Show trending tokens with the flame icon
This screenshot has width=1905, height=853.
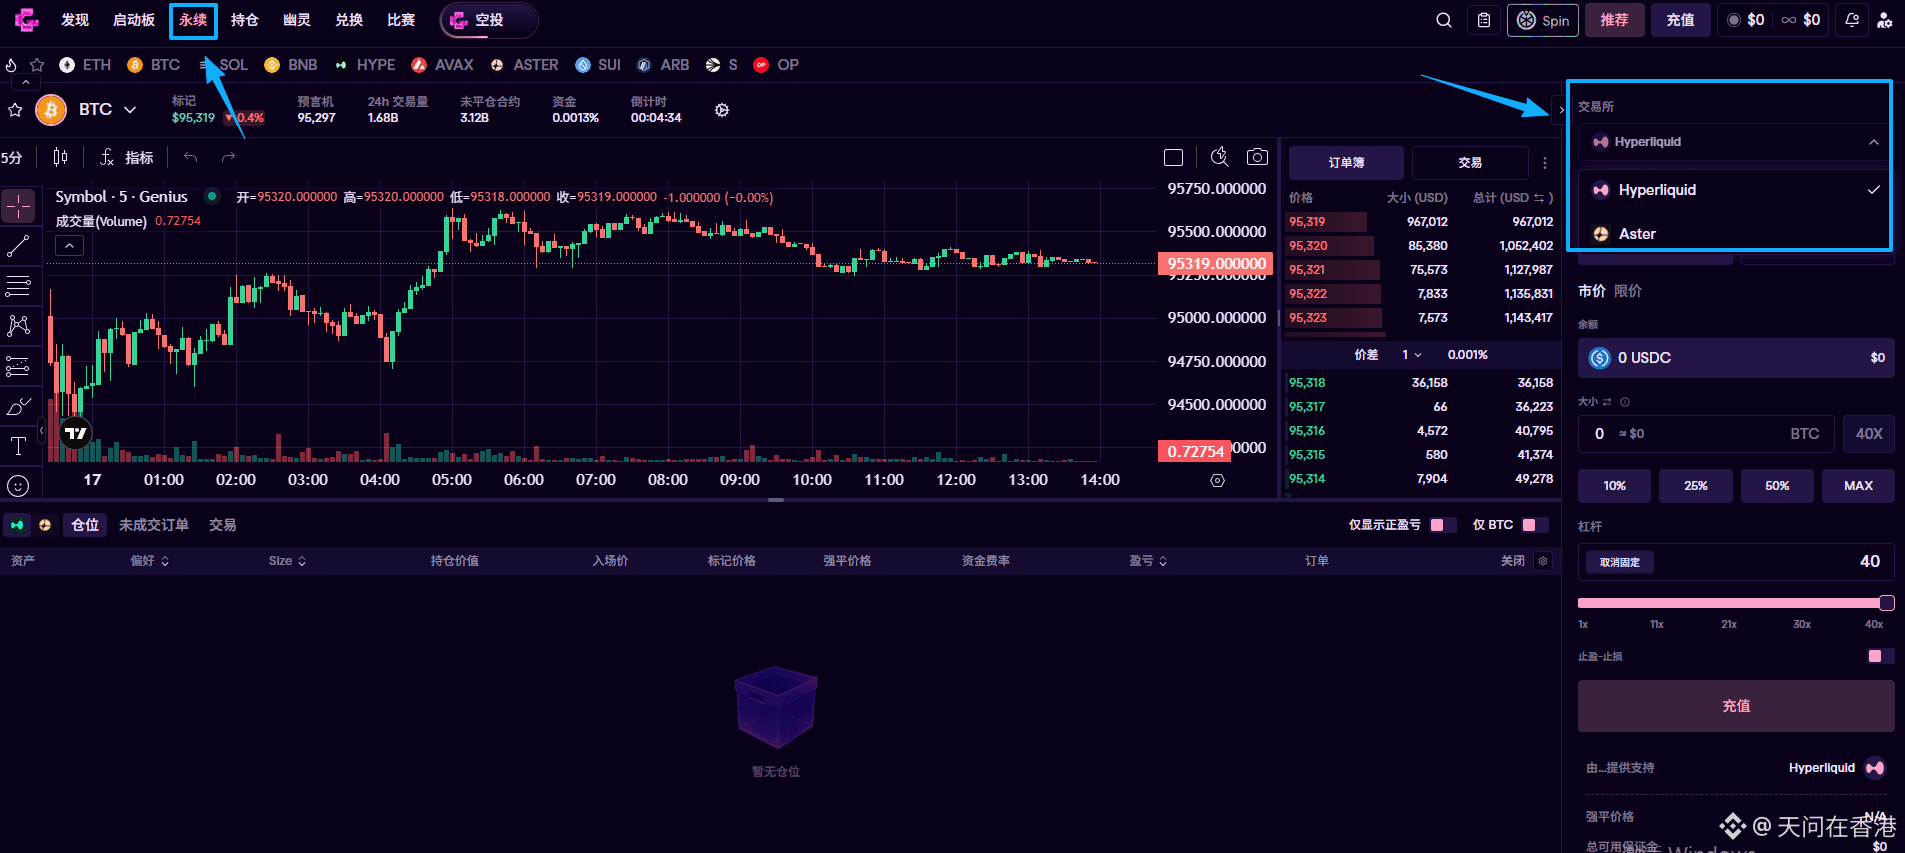pos(11,65)
